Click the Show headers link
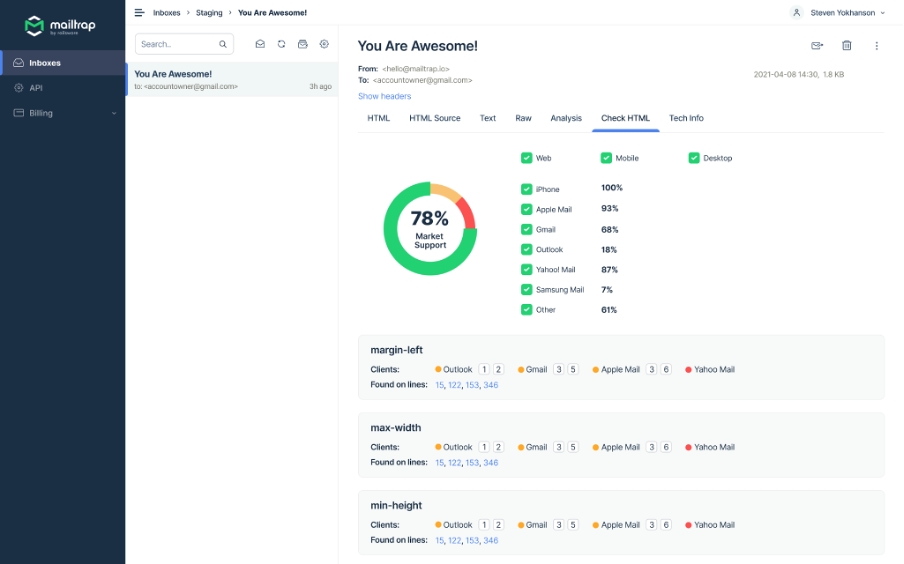This screenshot has height=564, width=904. coord(385,96)
